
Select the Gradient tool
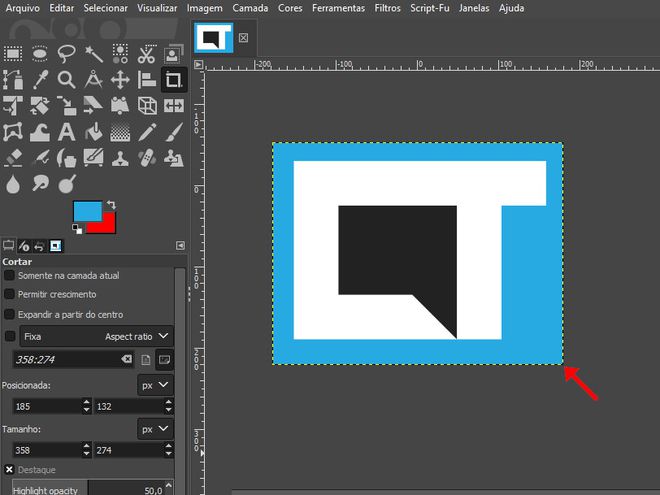120,132
